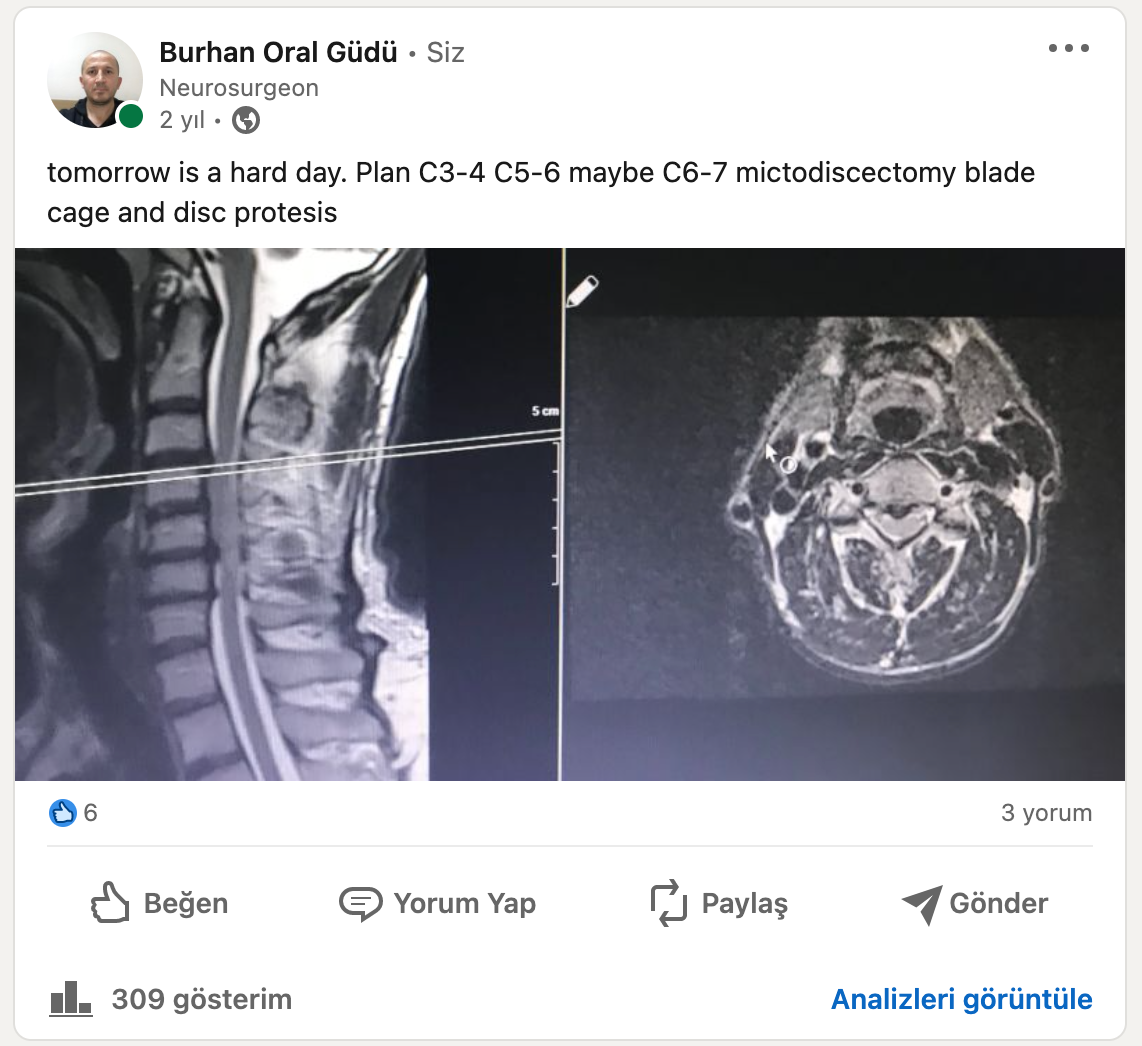Screen dimensions: 1142x1046
Task: Send the post with Gönder
Action: coord(975,903)
